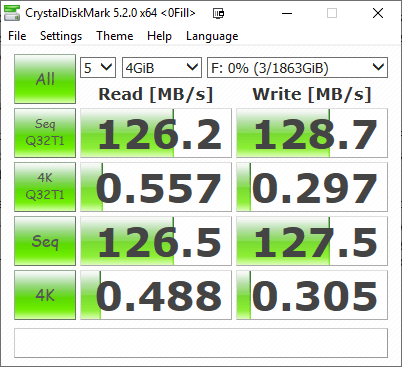This screenshot has height=367, width=402.
Task: Open the Settings menu
Action: [61, 36]
